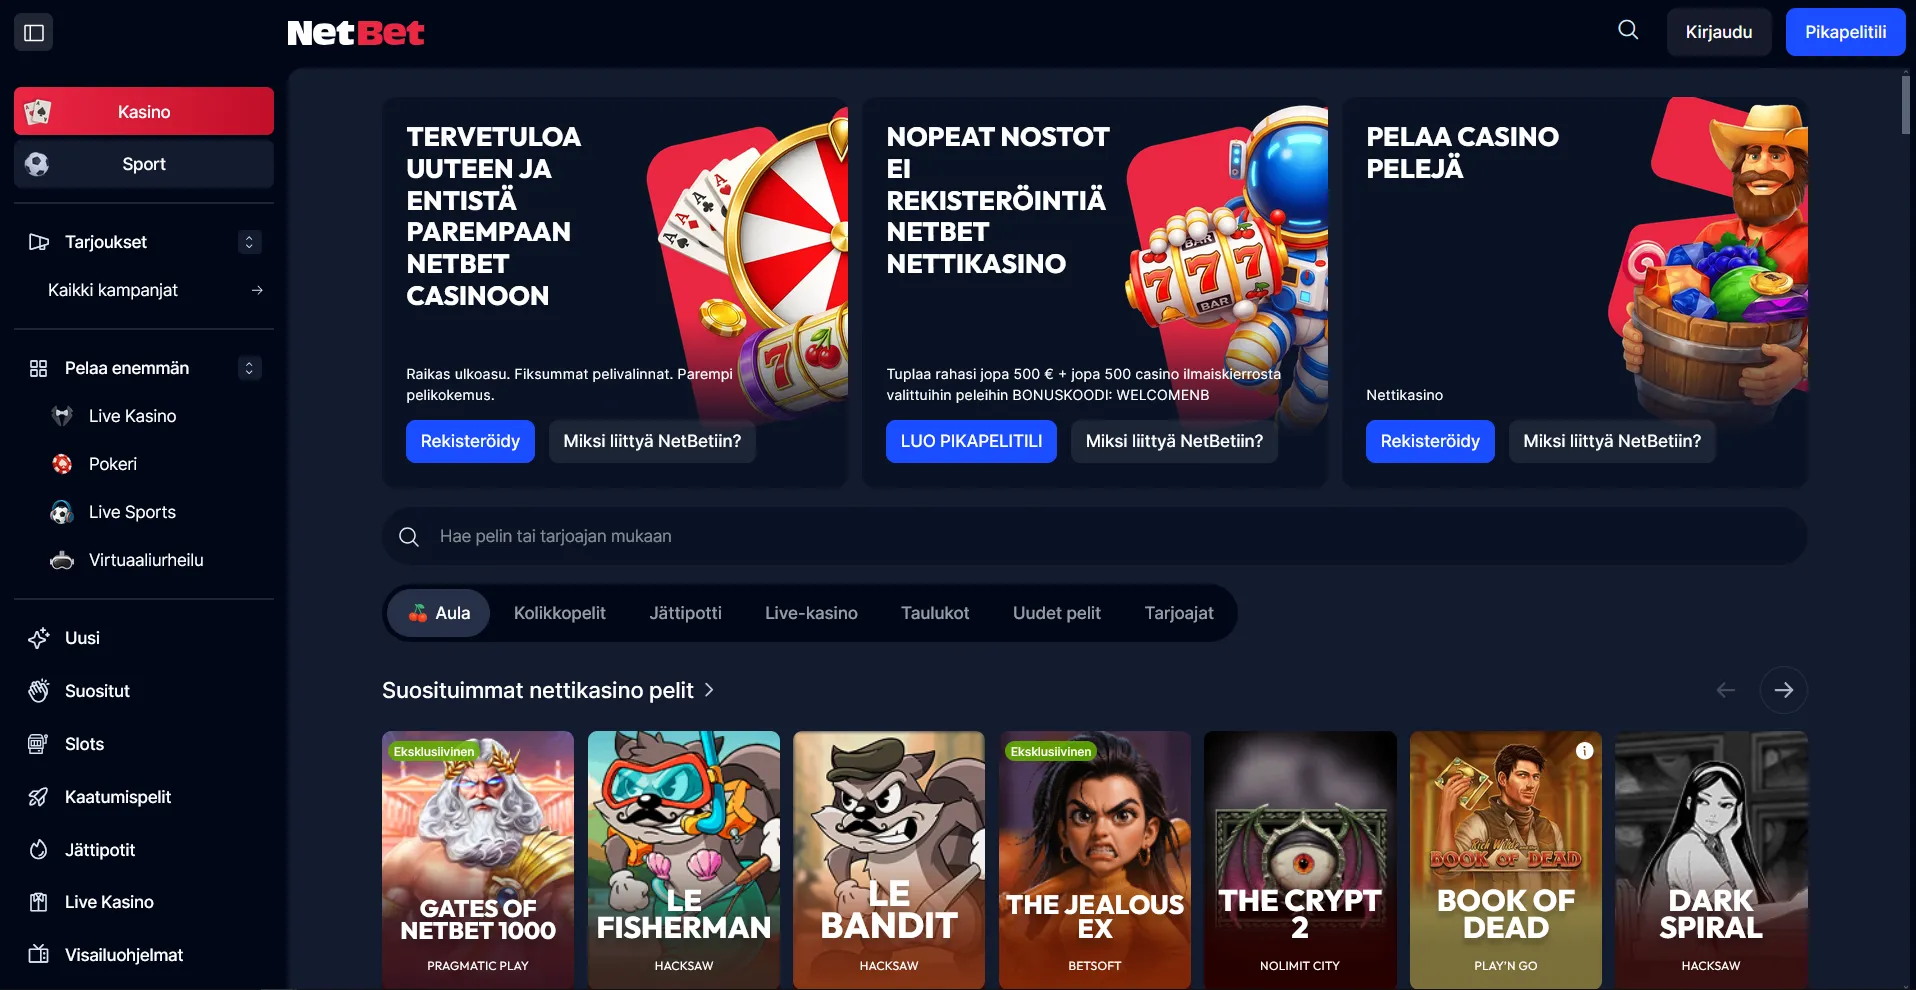Screen dimensions: 1916x990
Task: Select the Jättipotit flame icon
Action: click(39, 850)
